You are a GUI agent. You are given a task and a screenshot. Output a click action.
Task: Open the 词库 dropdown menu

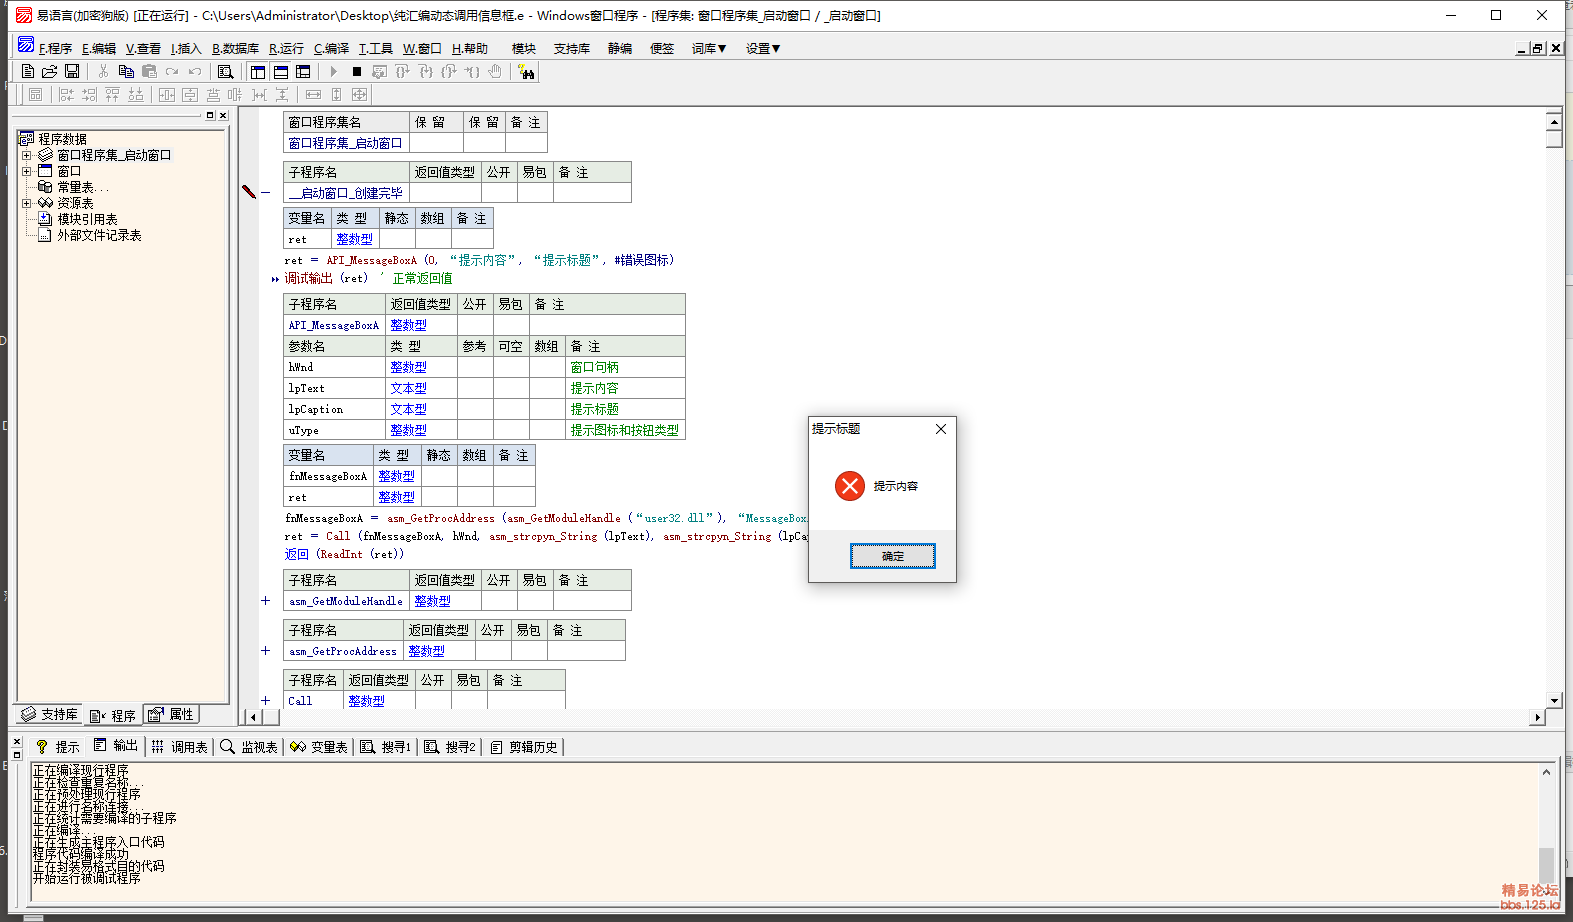point(709,48)
